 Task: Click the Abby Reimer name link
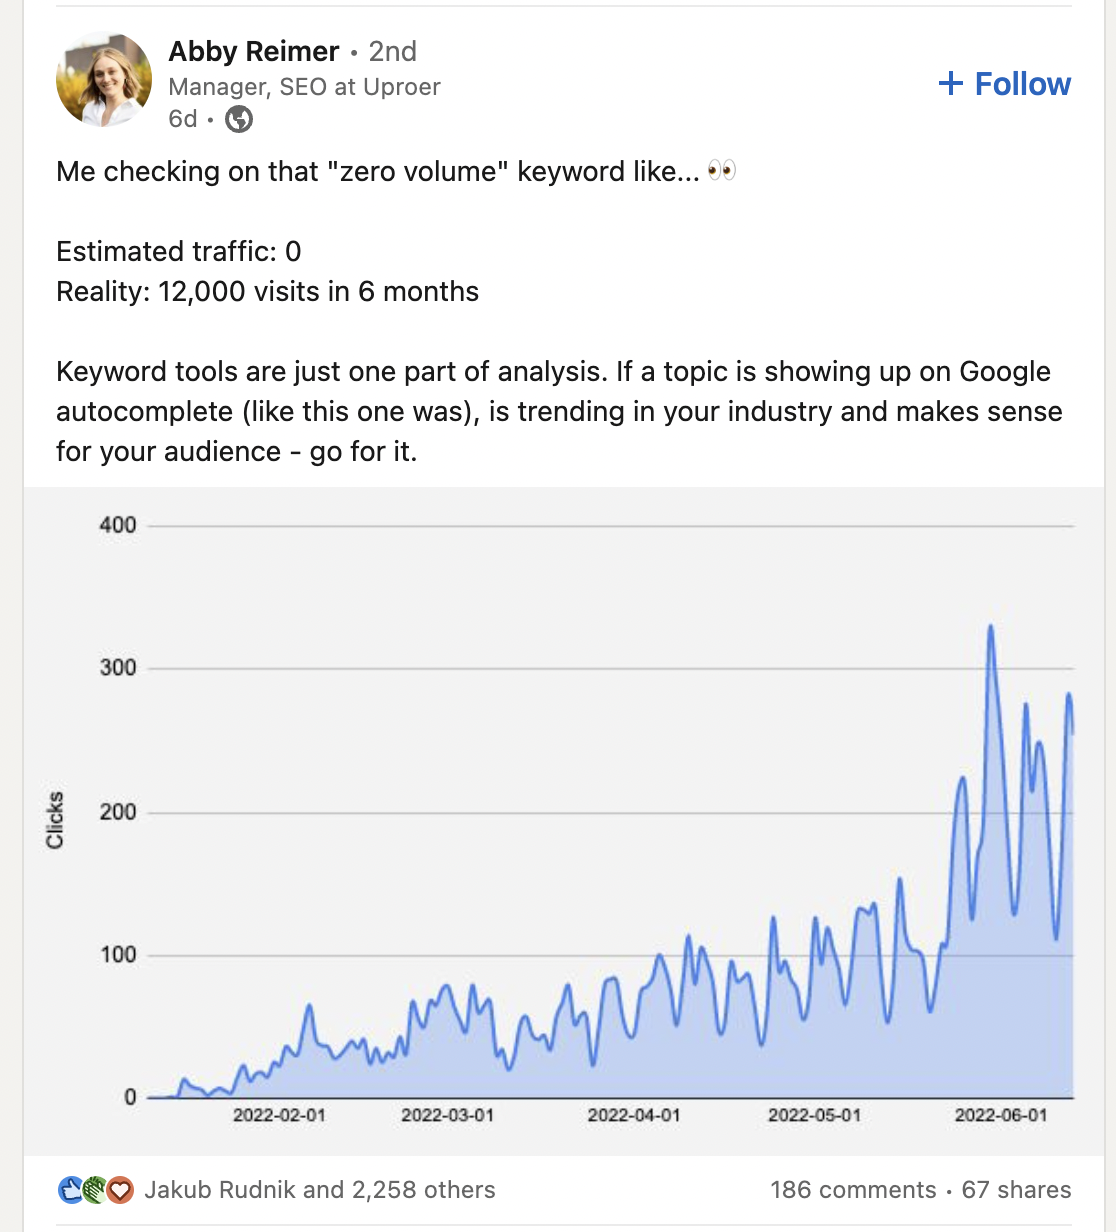point(254,51)
